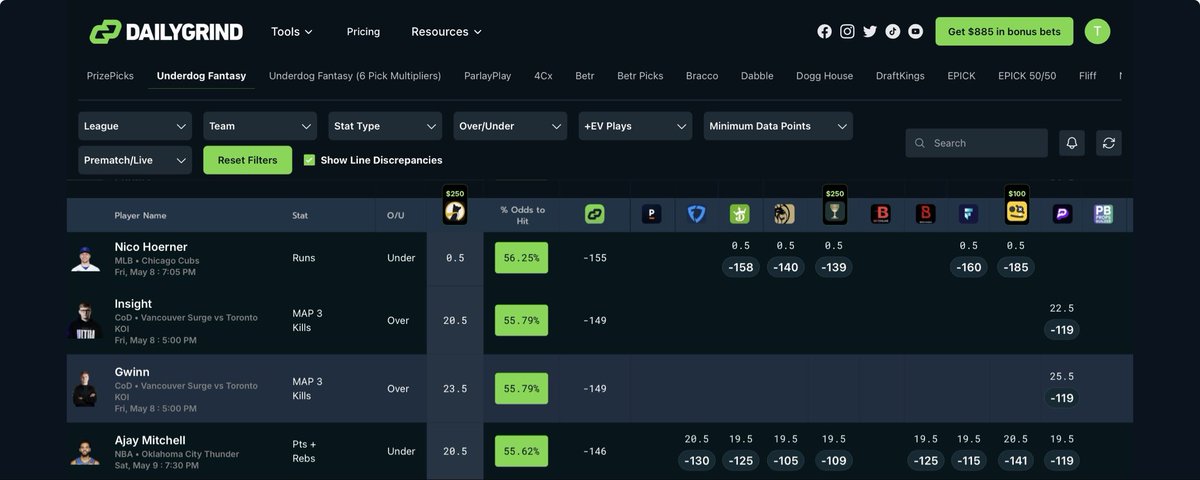This screenshot has width=1200, height=480.
Task: Open the Minimum Data Points dropdown
Action: 778,126
